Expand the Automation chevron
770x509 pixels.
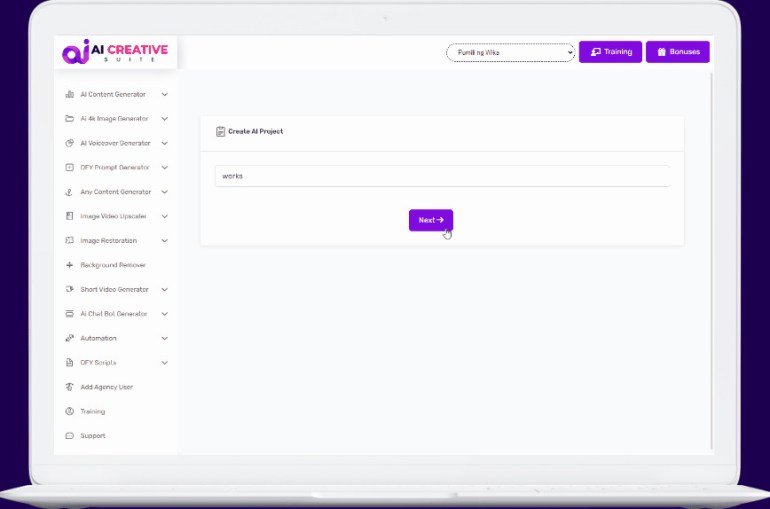tap(165, 338)
